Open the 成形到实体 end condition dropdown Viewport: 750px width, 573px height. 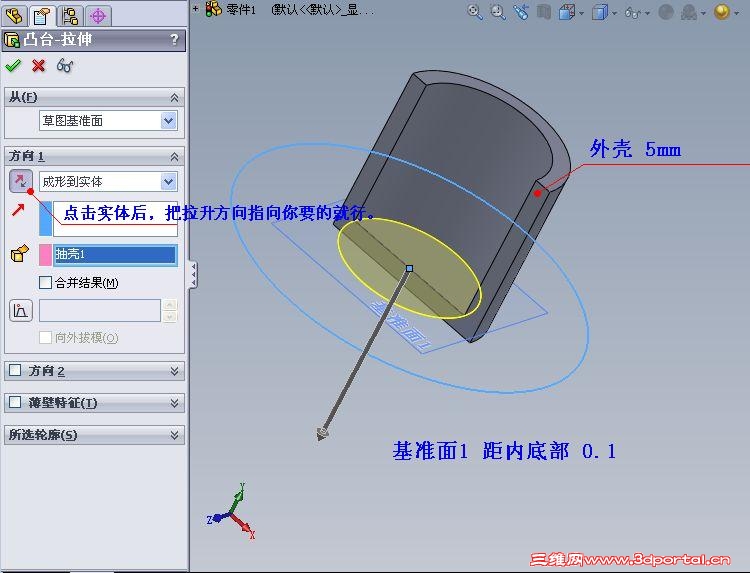pyautogui.click(x=168, y=181)
